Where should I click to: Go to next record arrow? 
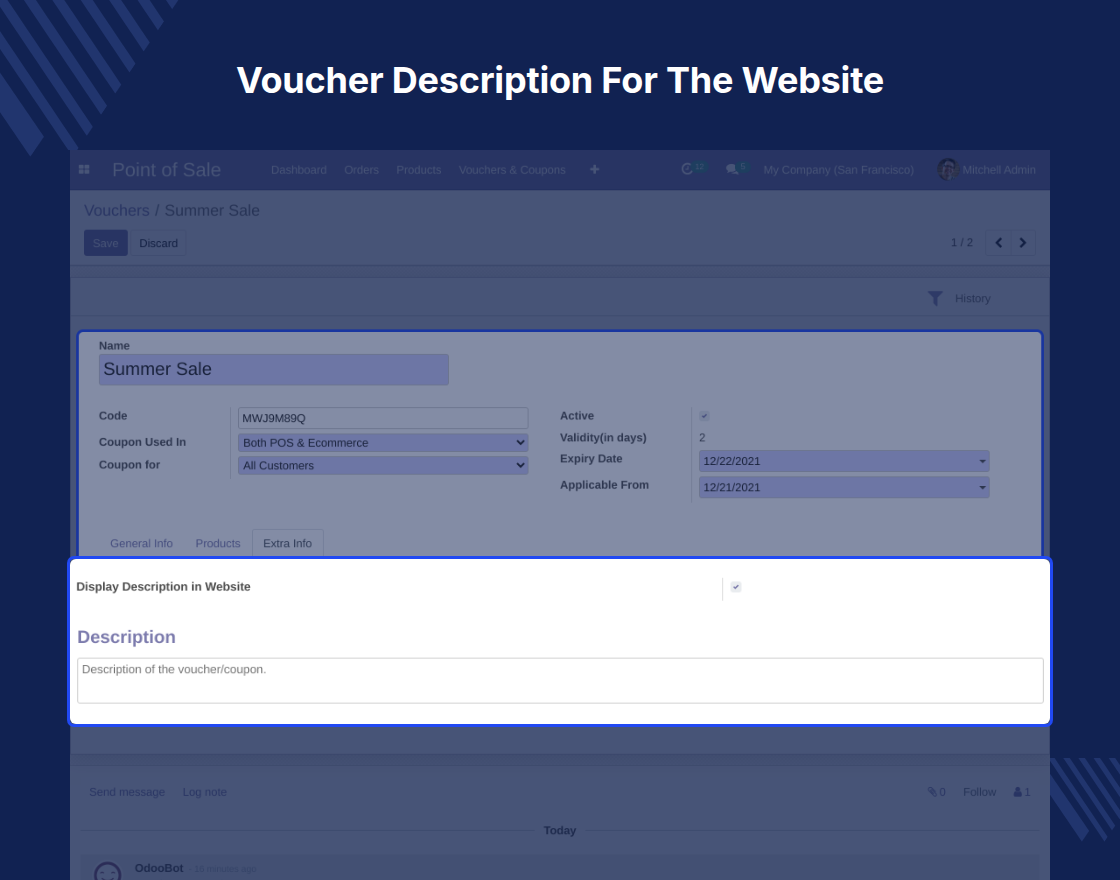(1023, 243)
